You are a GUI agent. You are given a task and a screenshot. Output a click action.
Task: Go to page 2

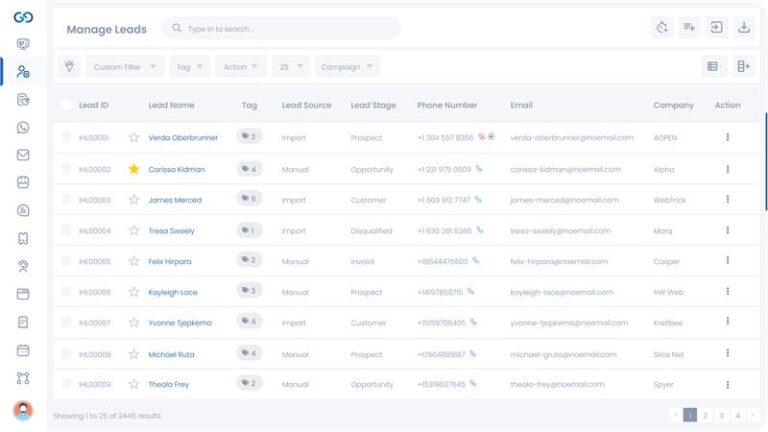[705, 415]
